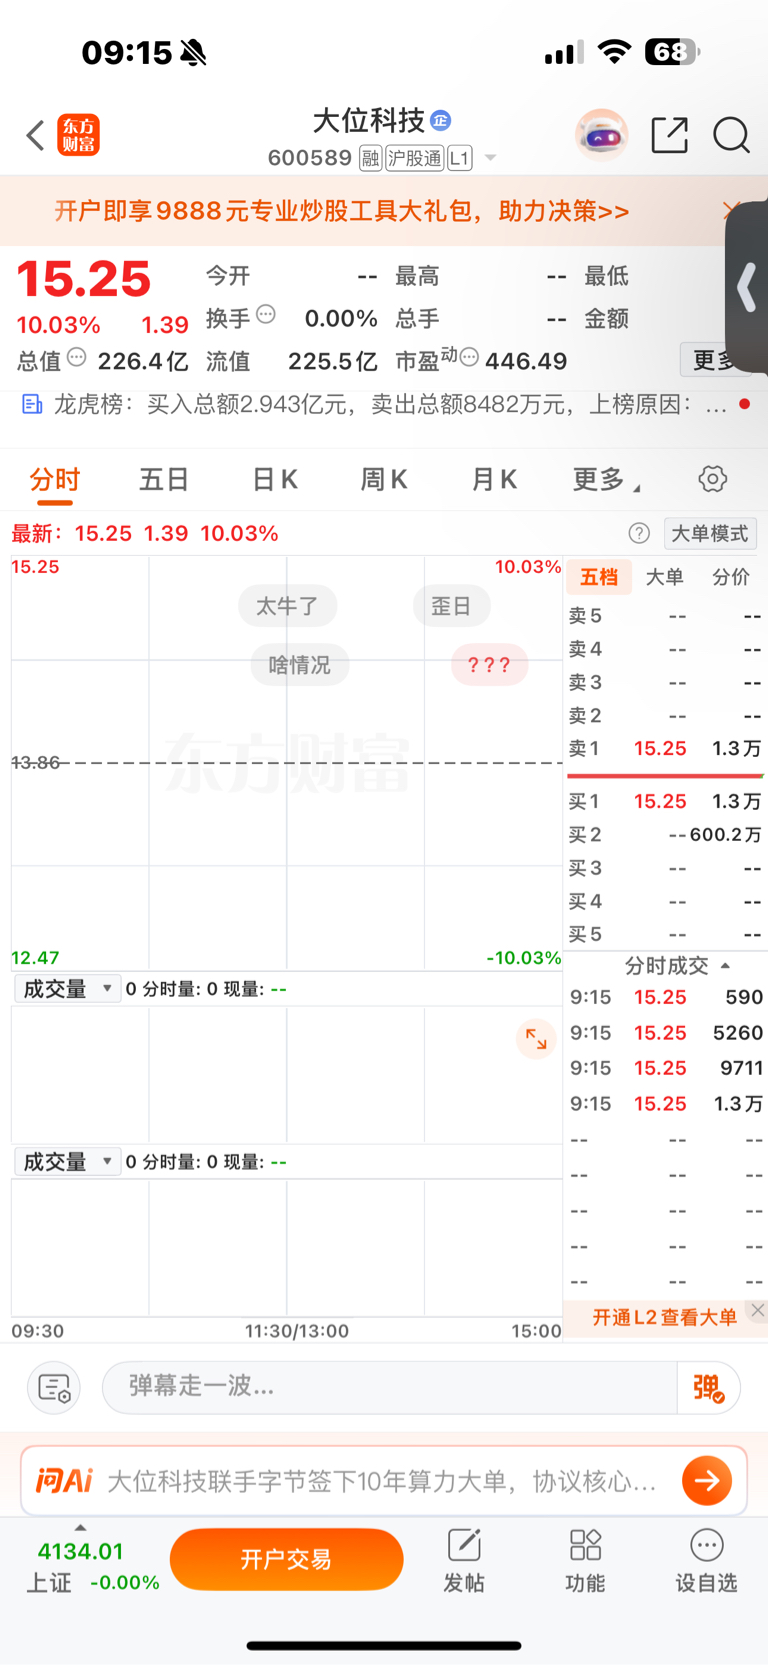Tap the back arrow icon
768x1665 pixels.
pyautogui.click(x=36, y=135)
